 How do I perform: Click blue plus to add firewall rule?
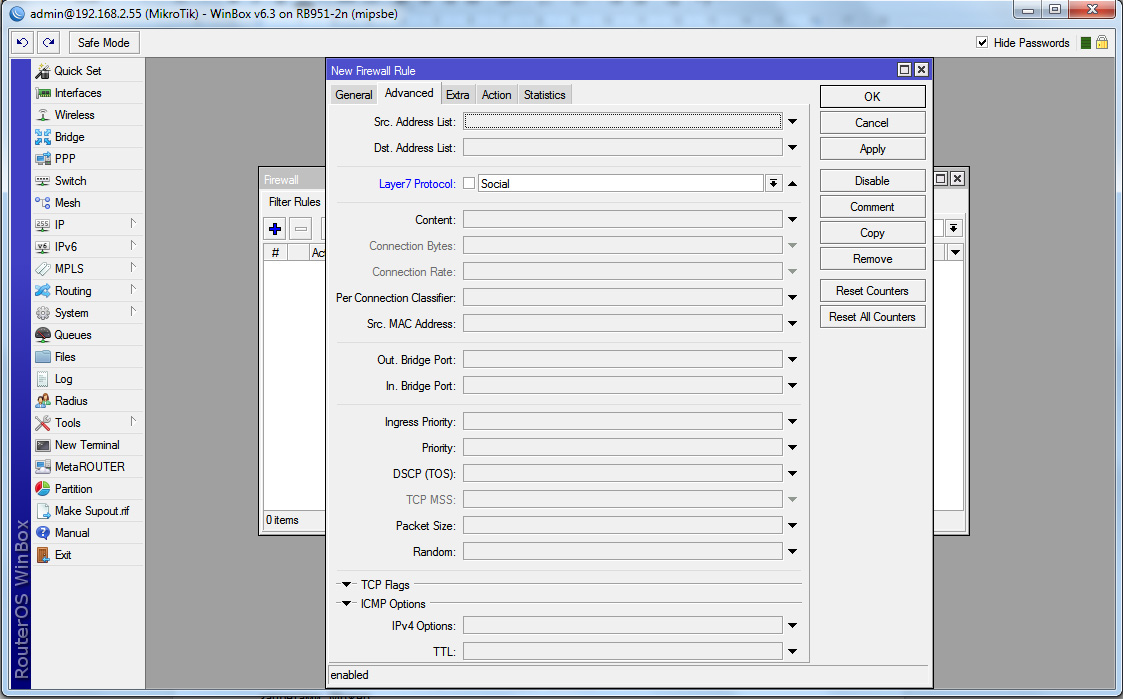(275, 229)
